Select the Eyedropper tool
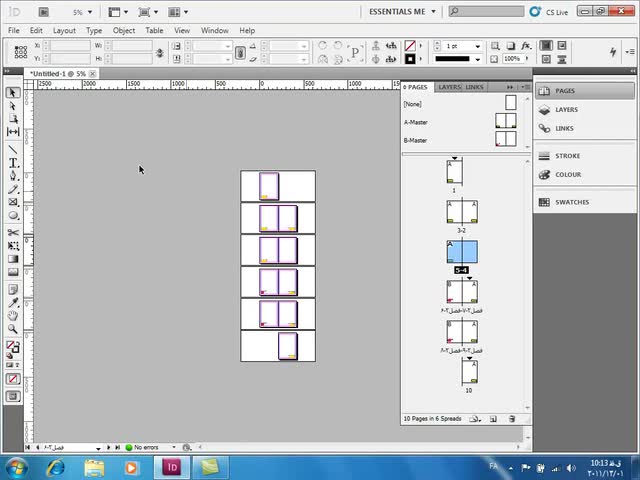The width and height of the screenshot is (640, 480). tap(13, 302)
